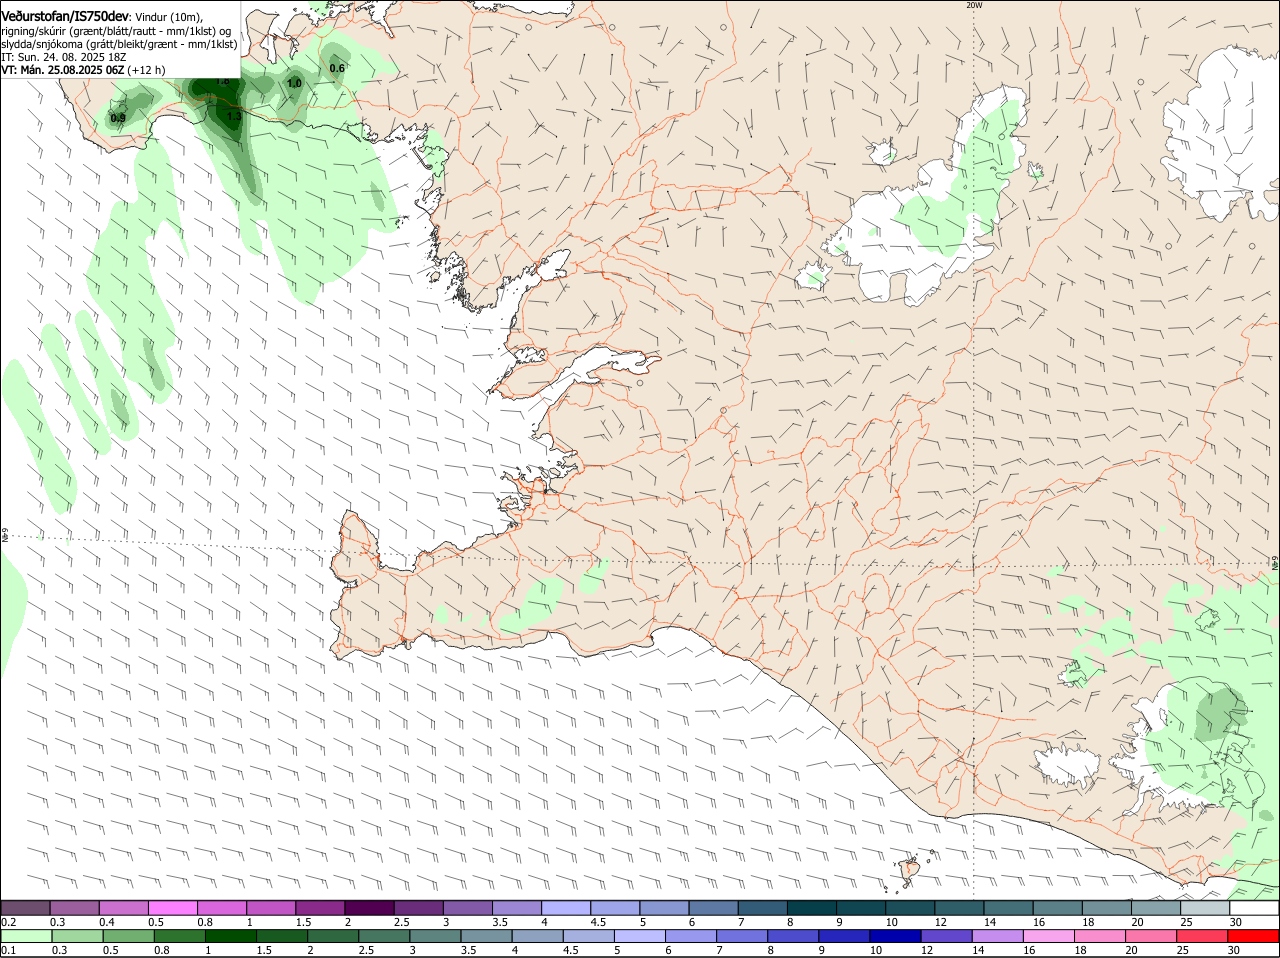
Task: Click the '25' label on the snow scale
Action: 1187,921
